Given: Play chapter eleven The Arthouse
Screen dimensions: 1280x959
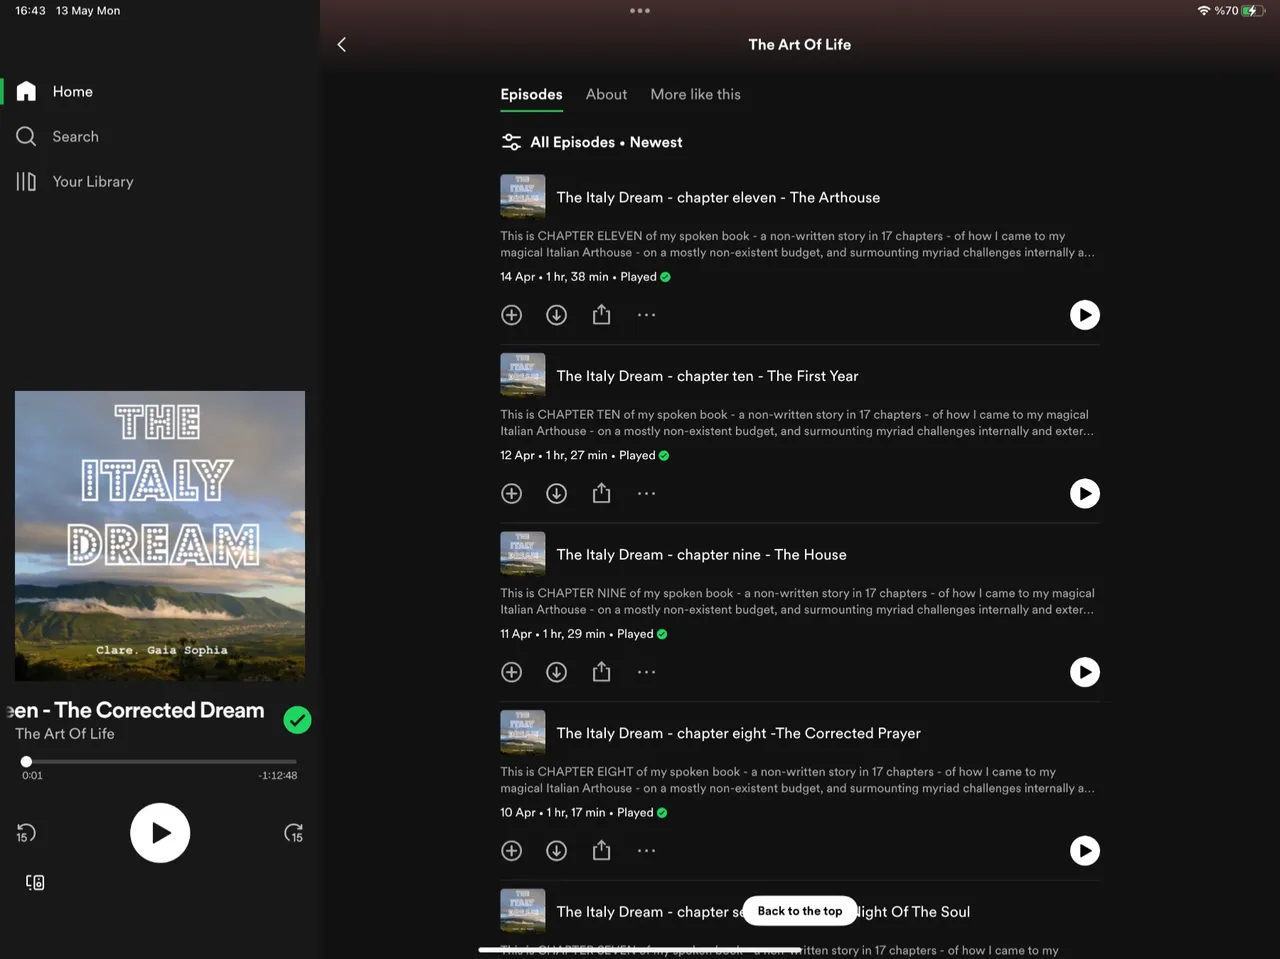Looking at the screenshot, I should coord(1085,315).
